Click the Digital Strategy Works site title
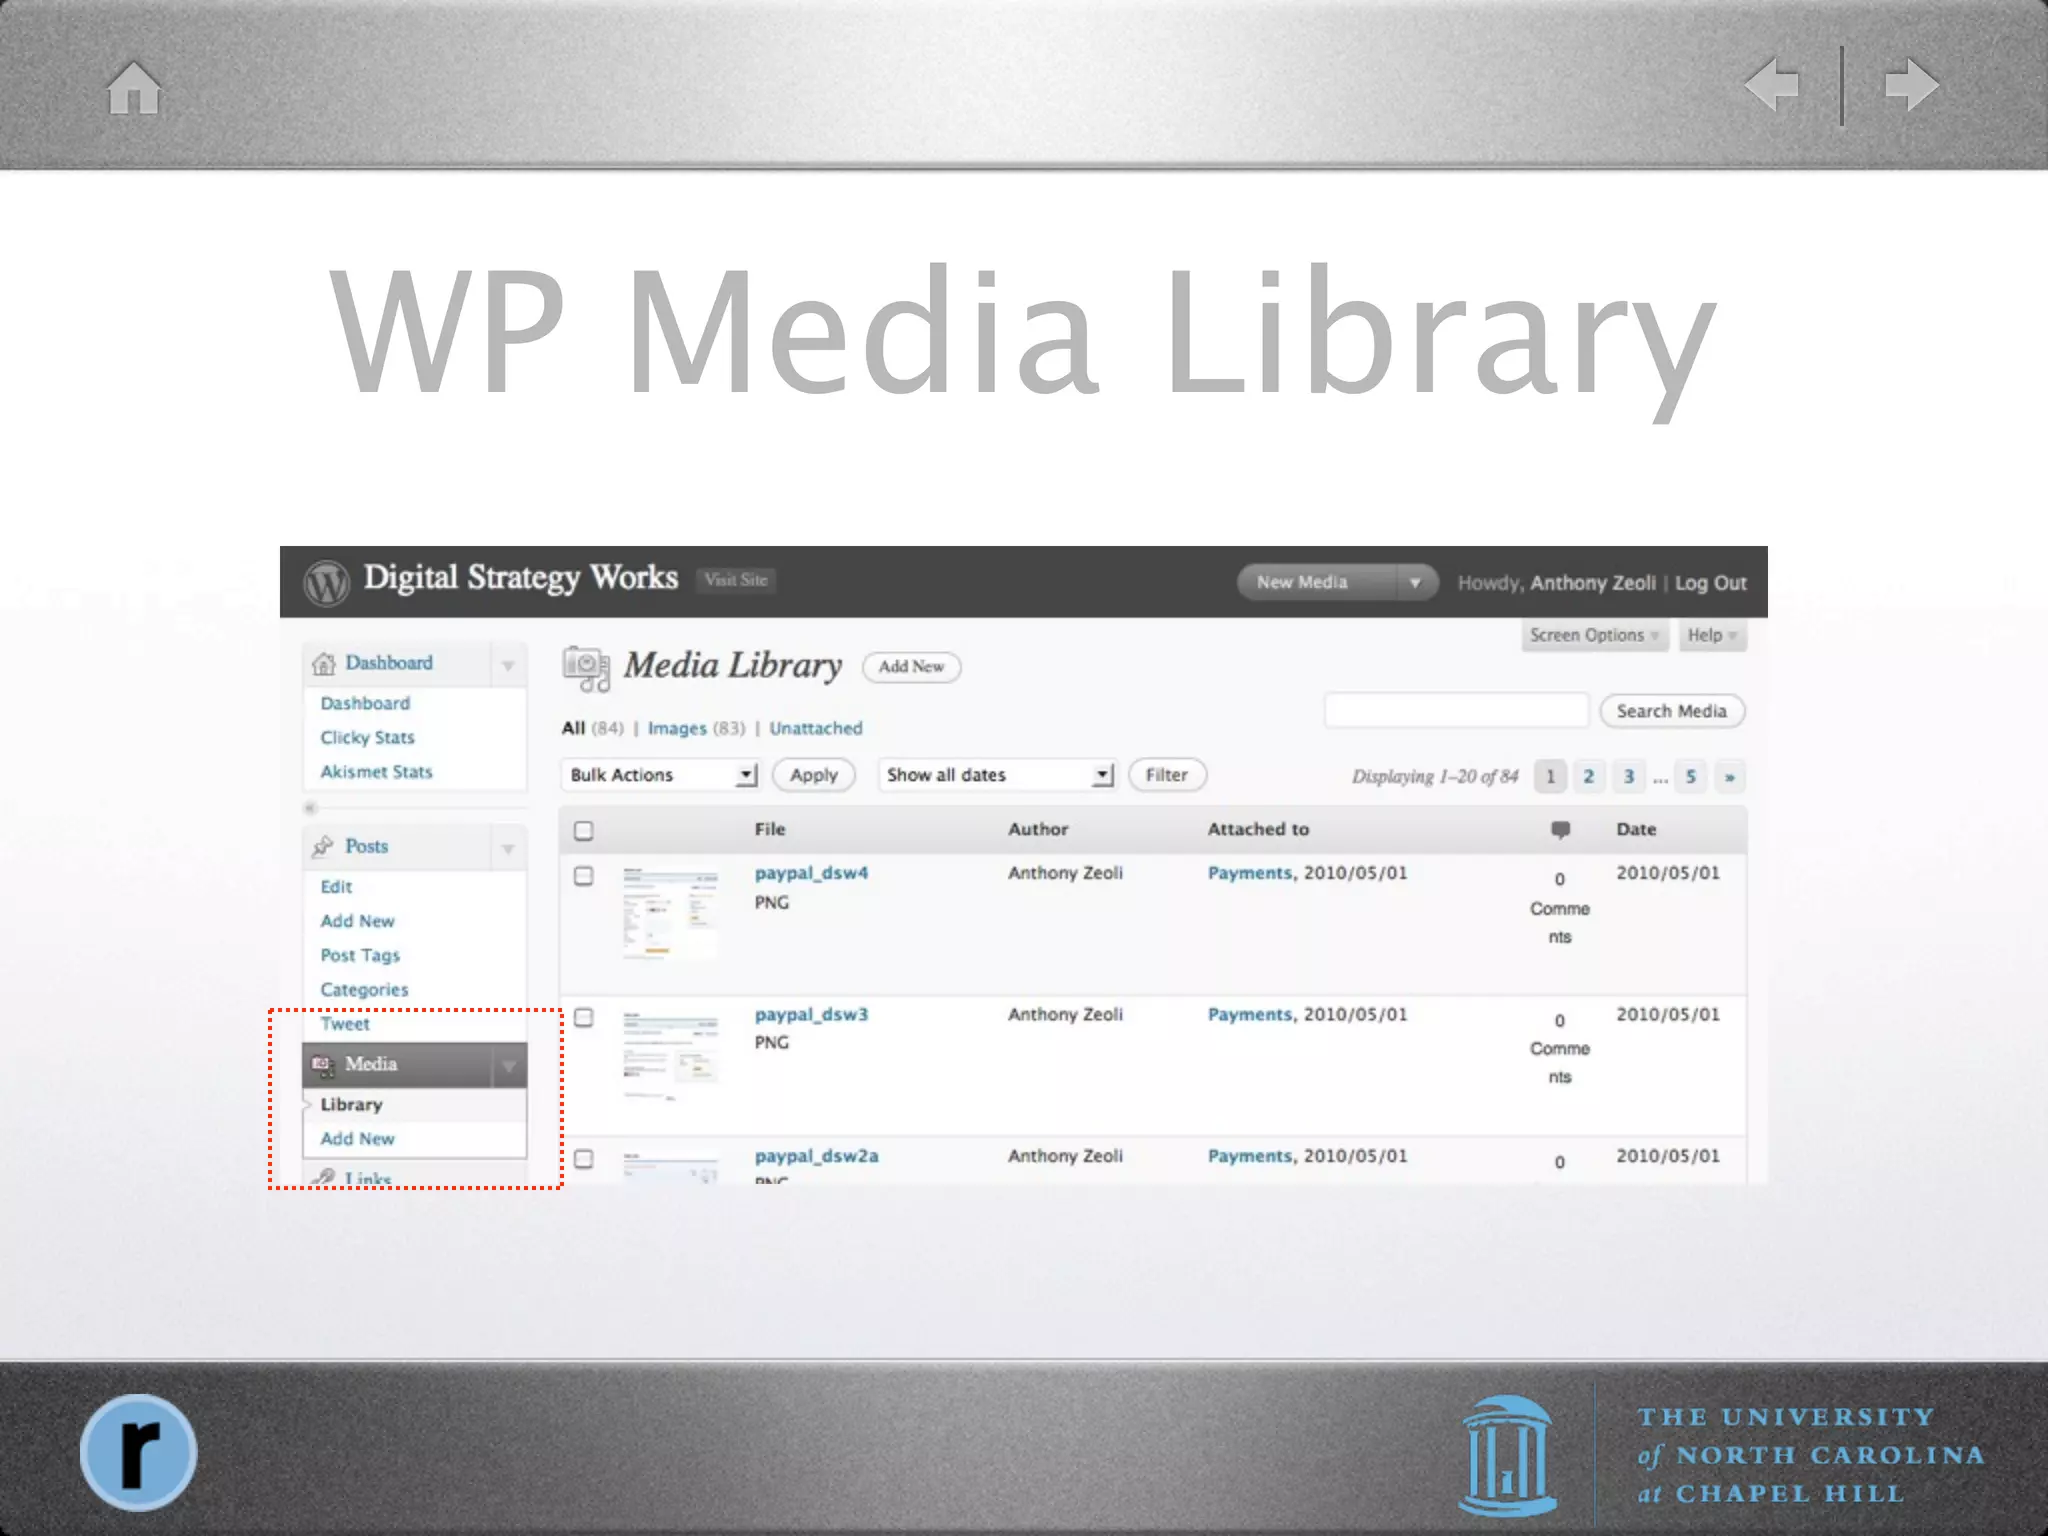The height and width of the screenshot is (1536, 2048). point(520,578)
